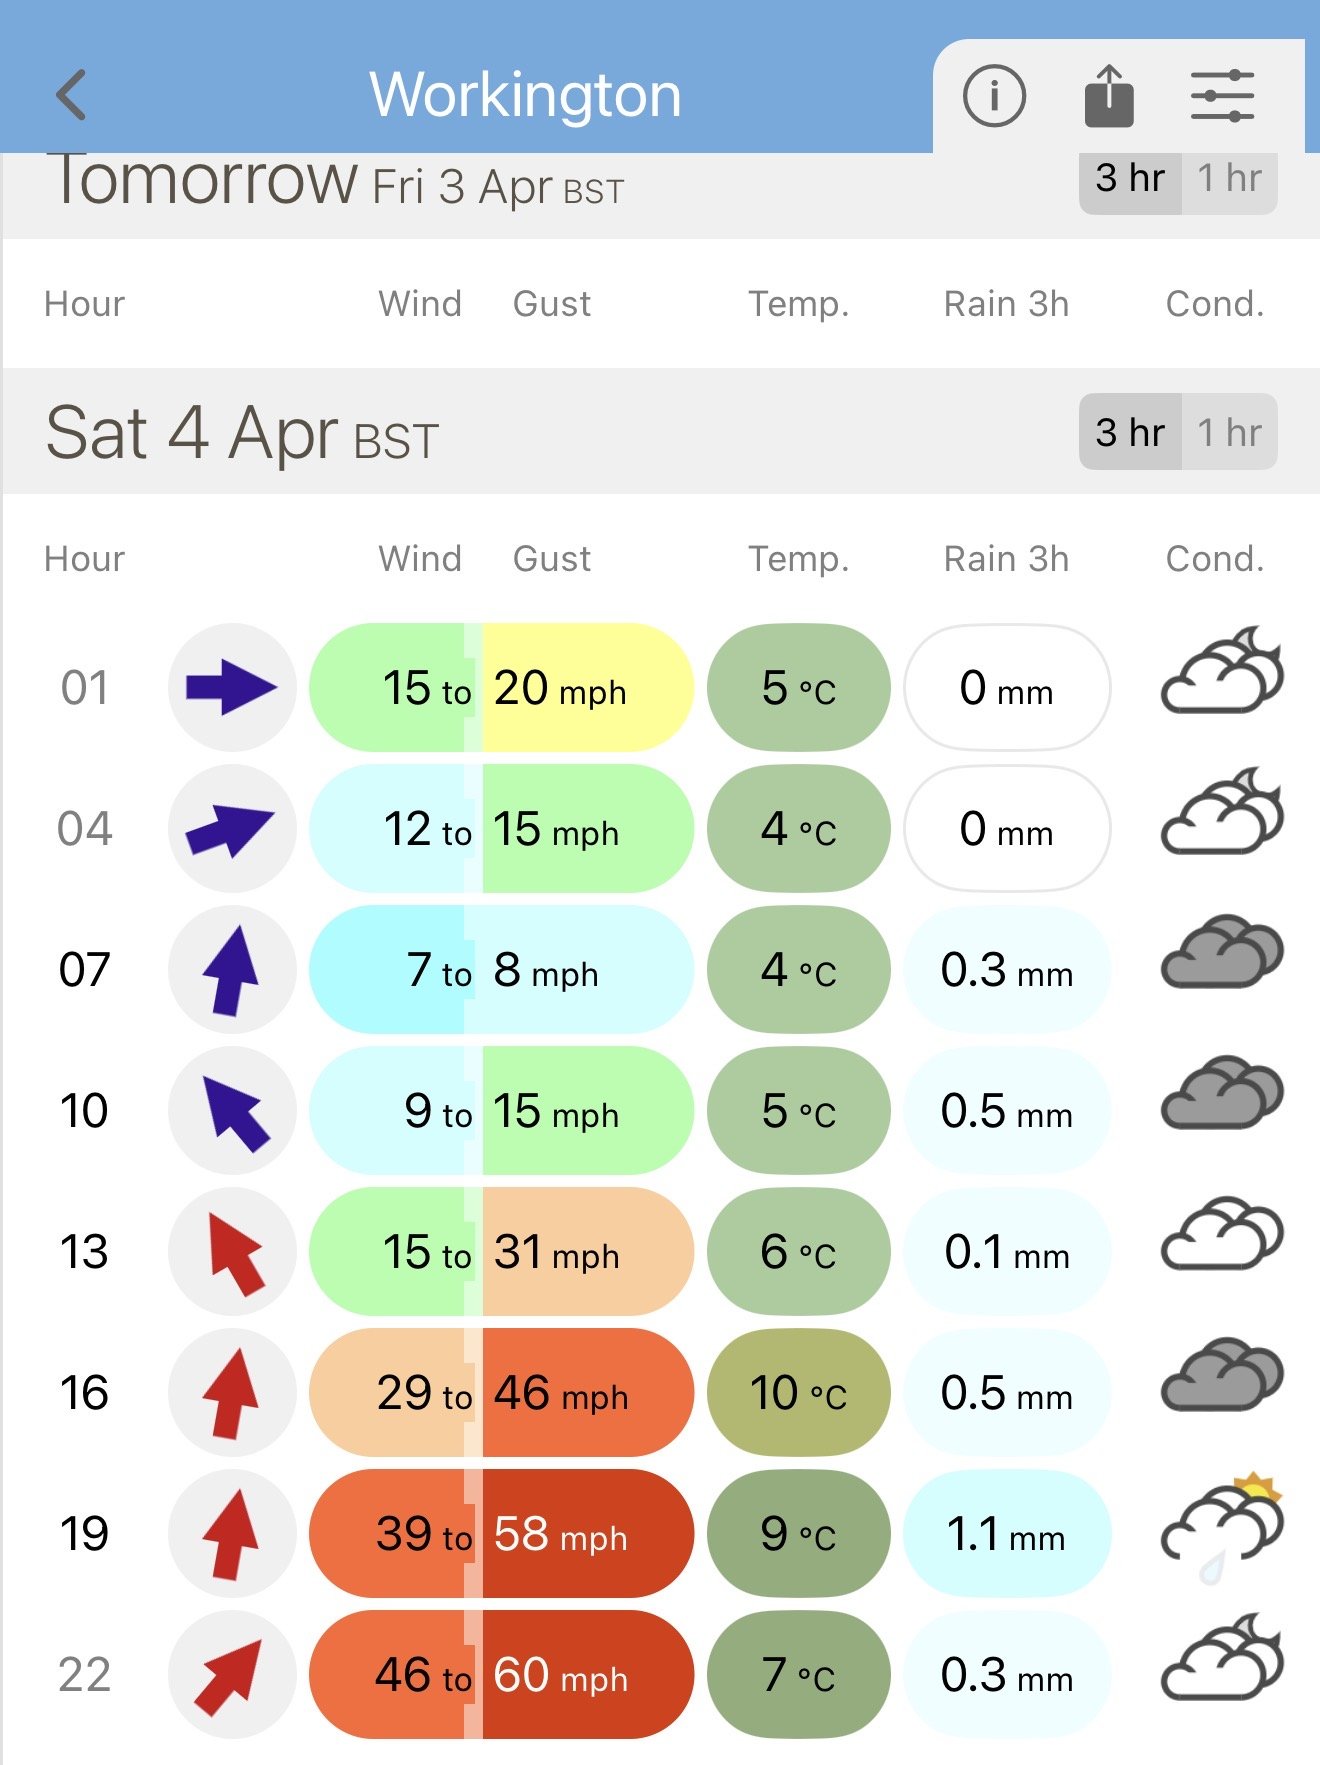This screenshot has width=1320, height=1765.
Task: Tap the Sat 4 Apr section header
Action: (x=242, y=433)
